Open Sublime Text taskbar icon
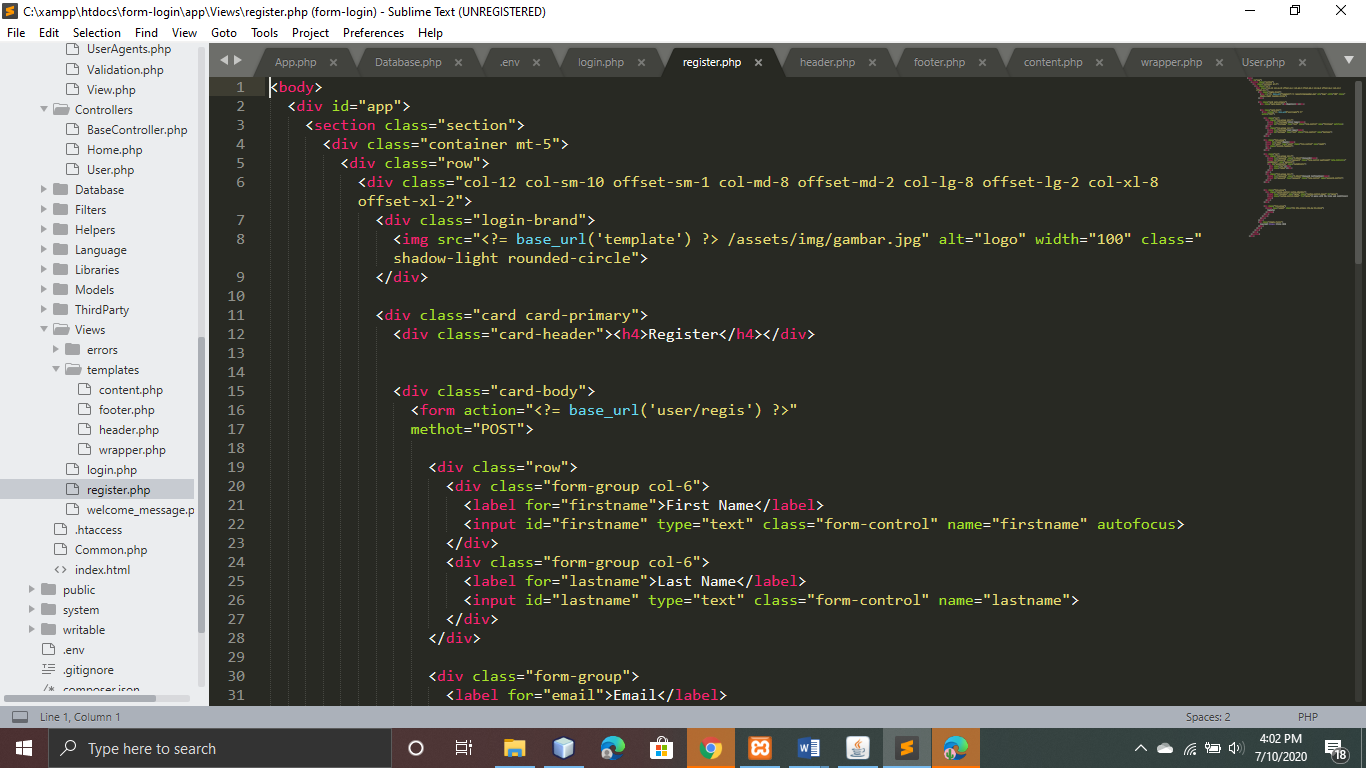The width and height of the screenshot is (1366, 768). (x=906, y=748)
